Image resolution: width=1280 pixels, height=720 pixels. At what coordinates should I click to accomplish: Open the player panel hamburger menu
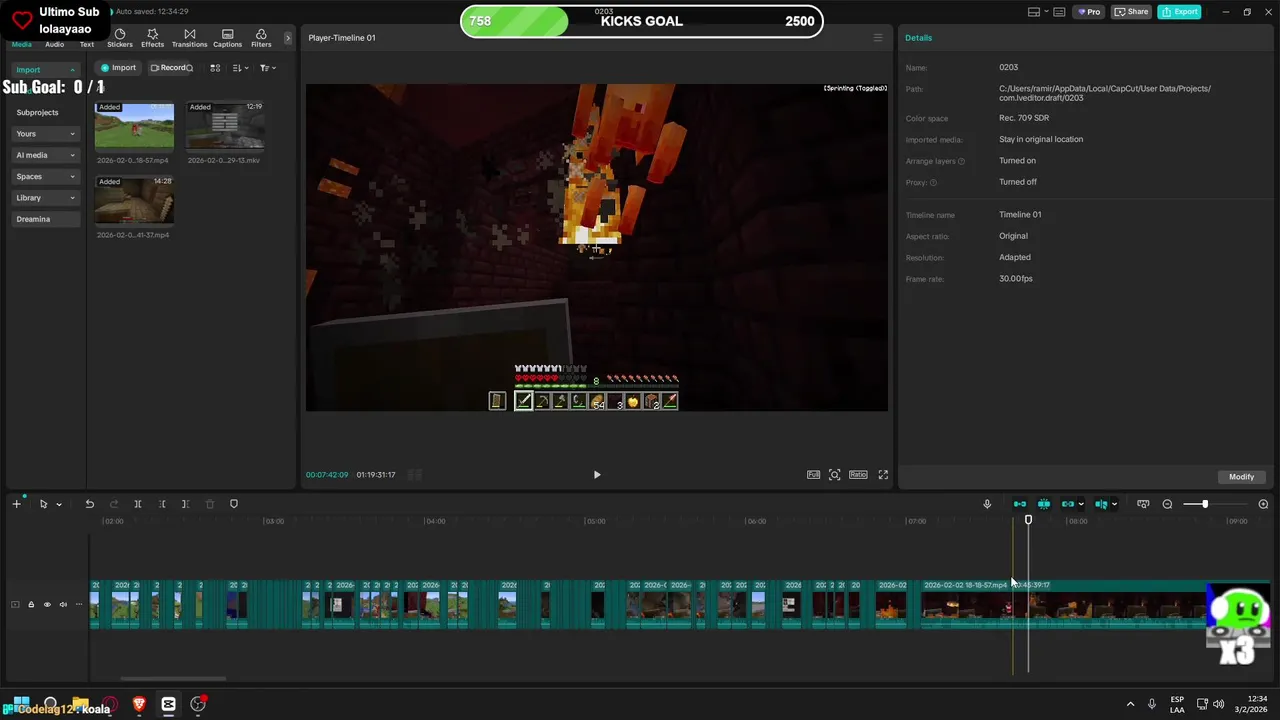click(x=878, y=38)
